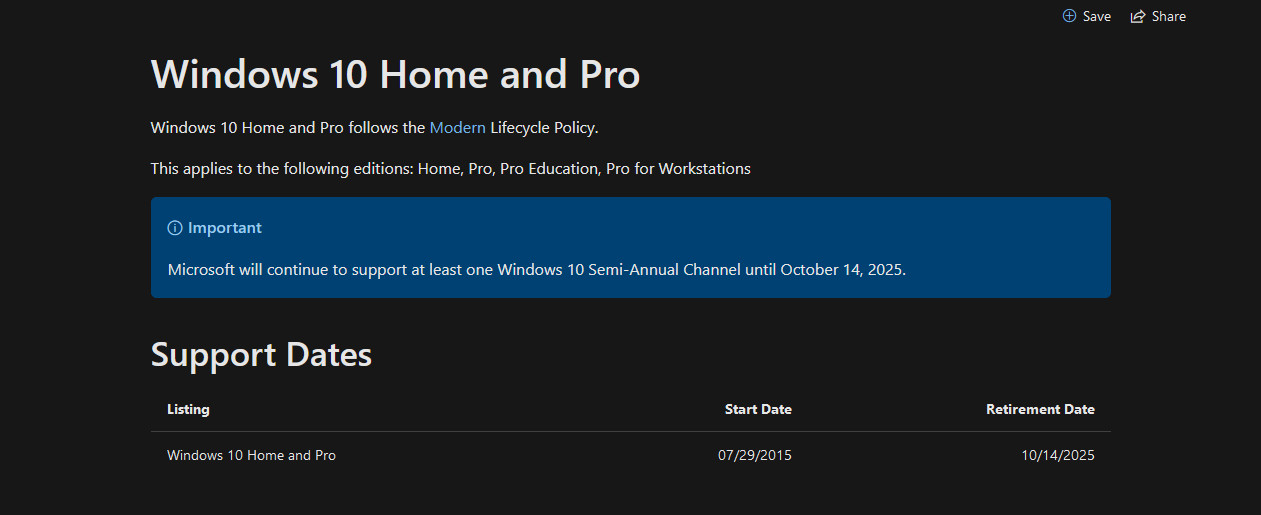Screen dimensions: 1261x515
Task: Click the info icon beside Important
Action: point(175,228)
